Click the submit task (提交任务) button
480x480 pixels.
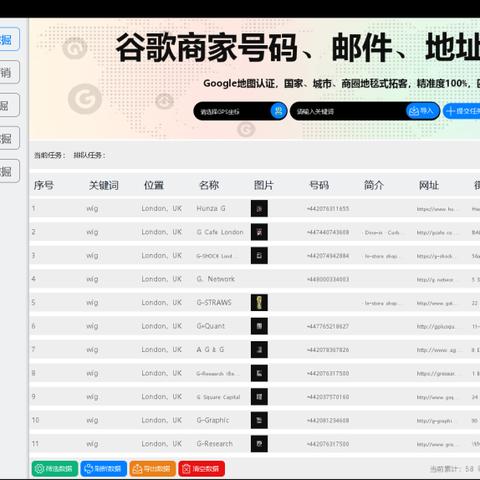click(x=463, y=111)
